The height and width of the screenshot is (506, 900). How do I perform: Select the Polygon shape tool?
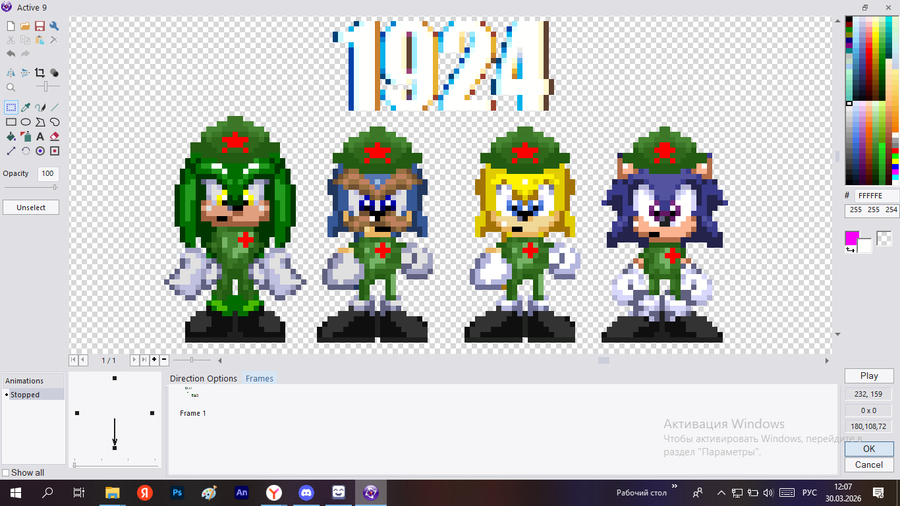coord(40,122)
